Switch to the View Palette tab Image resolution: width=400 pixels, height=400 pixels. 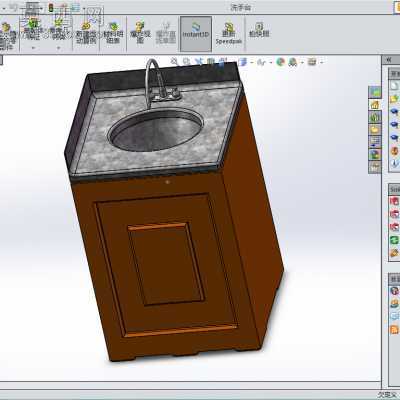(375, 142)
